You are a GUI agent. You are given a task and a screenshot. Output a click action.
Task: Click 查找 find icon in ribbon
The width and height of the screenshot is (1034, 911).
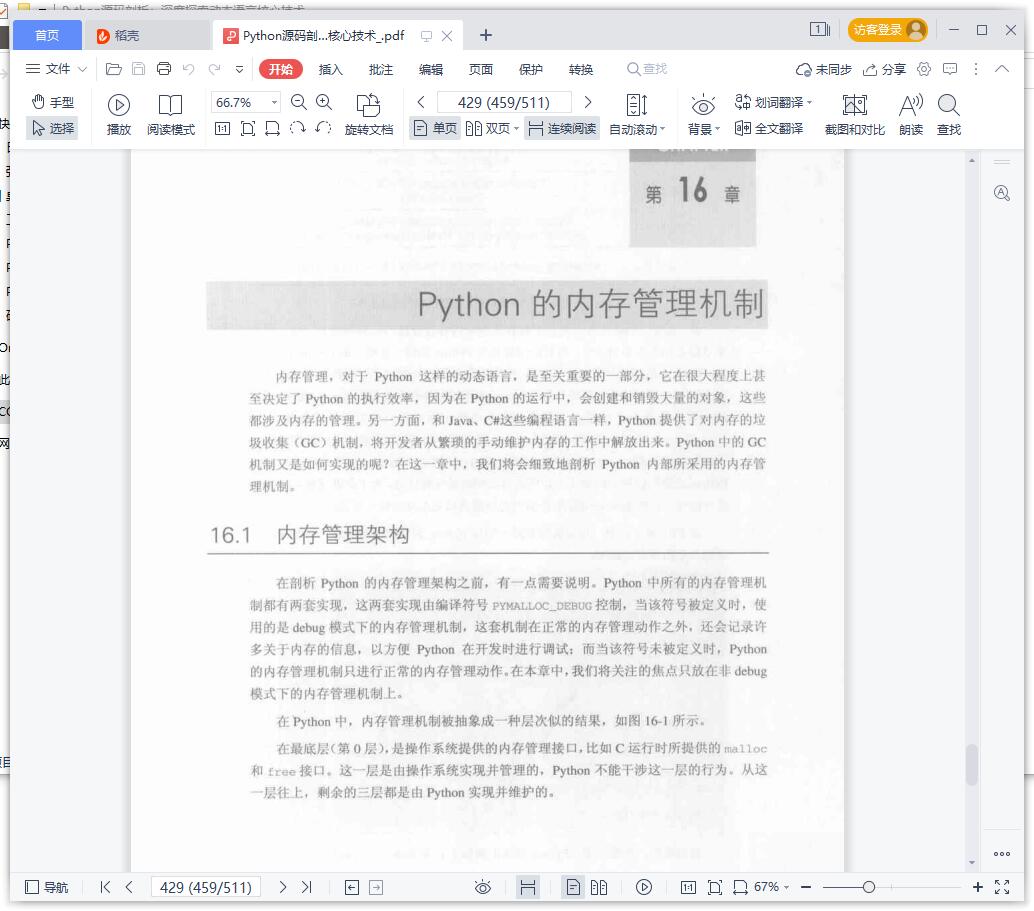pos(948,115)
